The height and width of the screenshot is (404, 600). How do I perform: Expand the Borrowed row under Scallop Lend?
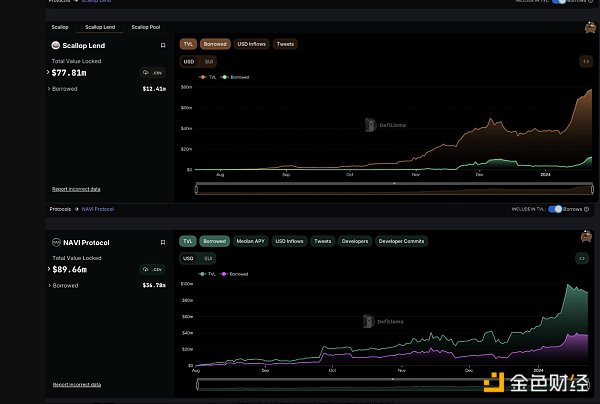tap(49, 88)
